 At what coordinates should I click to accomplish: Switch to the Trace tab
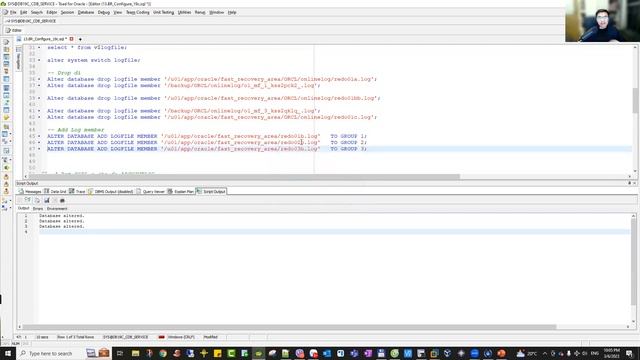77,191
